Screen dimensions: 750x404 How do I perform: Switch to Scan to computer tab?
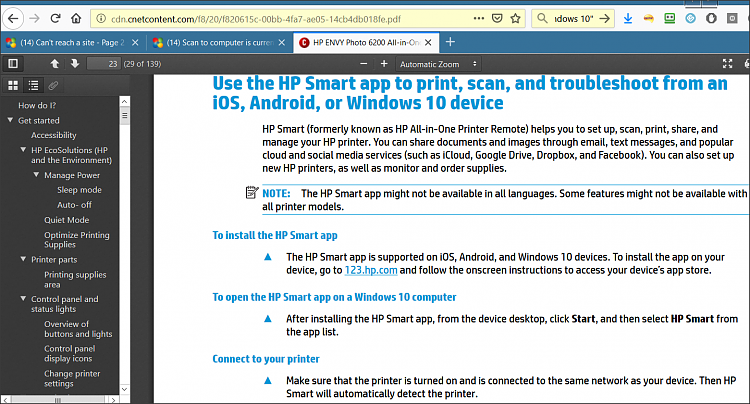coord(219,43)
